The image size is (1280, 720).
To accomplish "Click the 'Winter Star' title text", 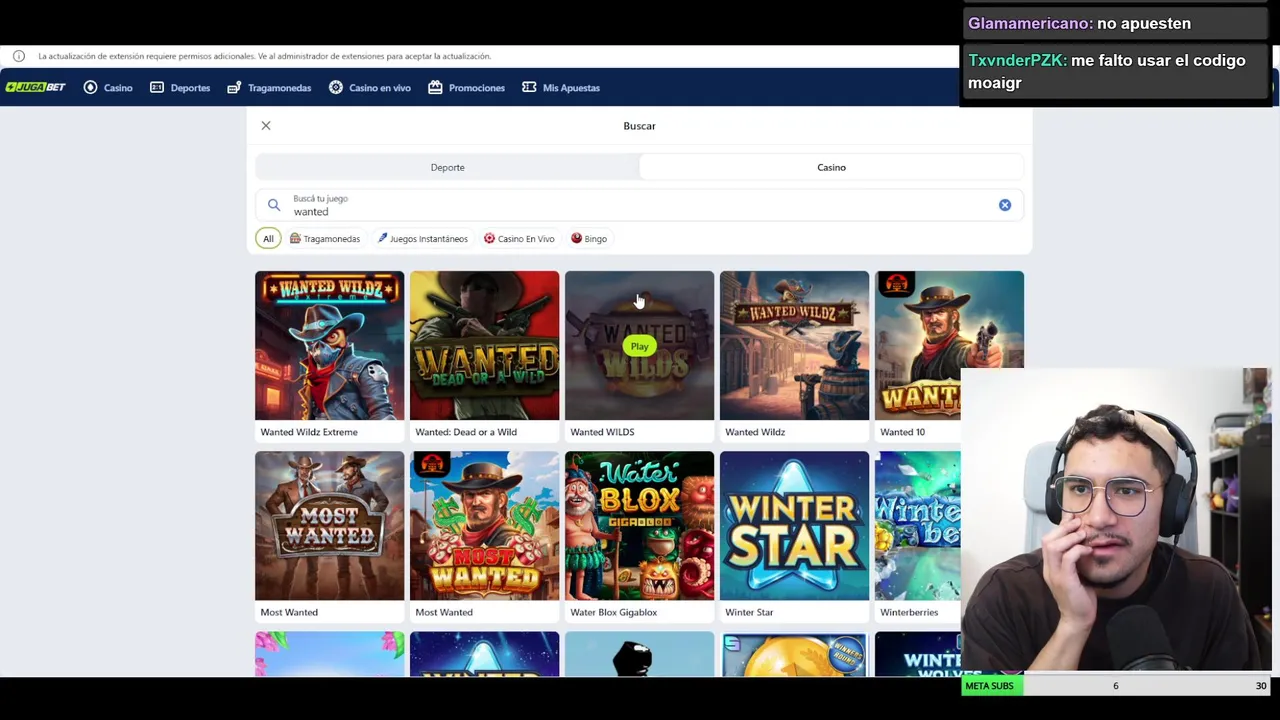I will 749,612.
